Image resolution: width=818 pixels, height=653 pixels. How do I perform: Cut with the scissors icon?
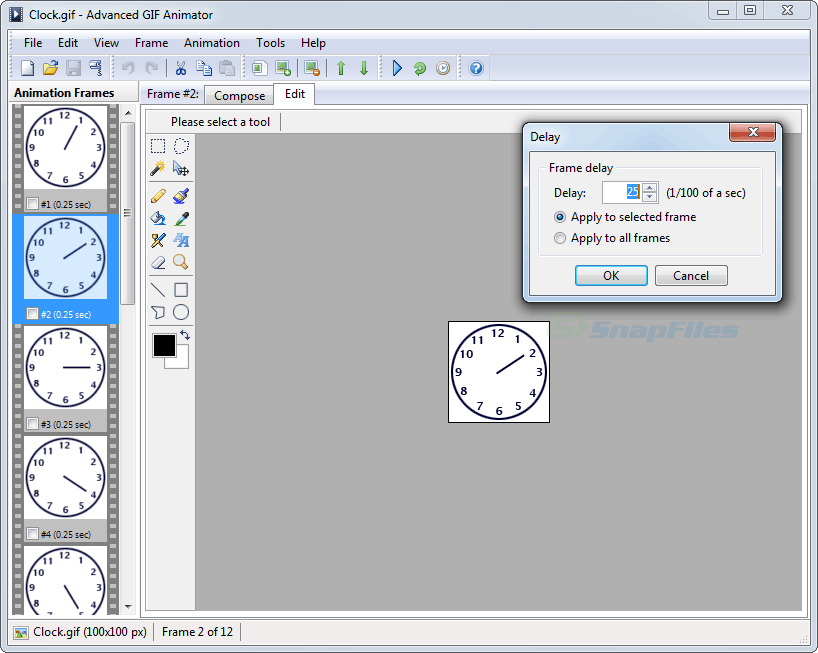pos(181,68)
